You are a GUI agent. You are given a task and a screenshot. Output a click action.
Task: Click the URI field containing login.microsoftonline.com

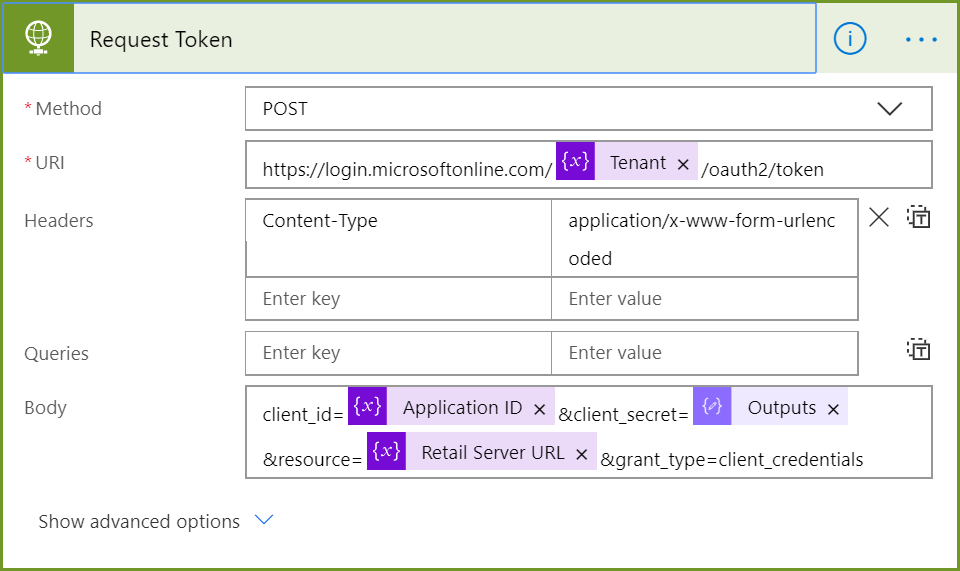click(x=588, y=165)
